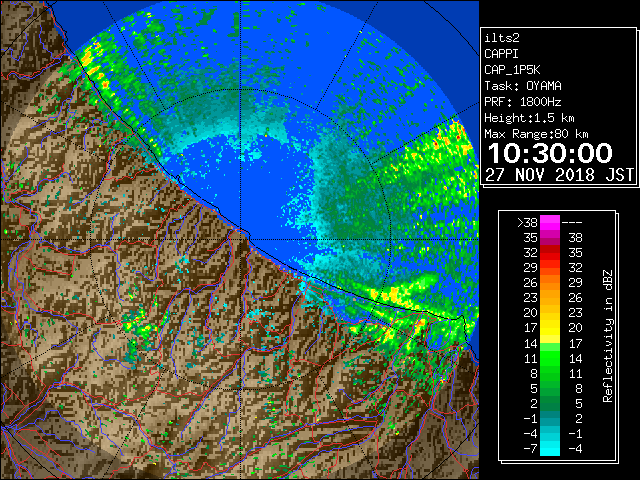Click the 'Reflectivity in dBZ' legend title
The width and height of the screenshot is (640, 480).
(608, 336)
